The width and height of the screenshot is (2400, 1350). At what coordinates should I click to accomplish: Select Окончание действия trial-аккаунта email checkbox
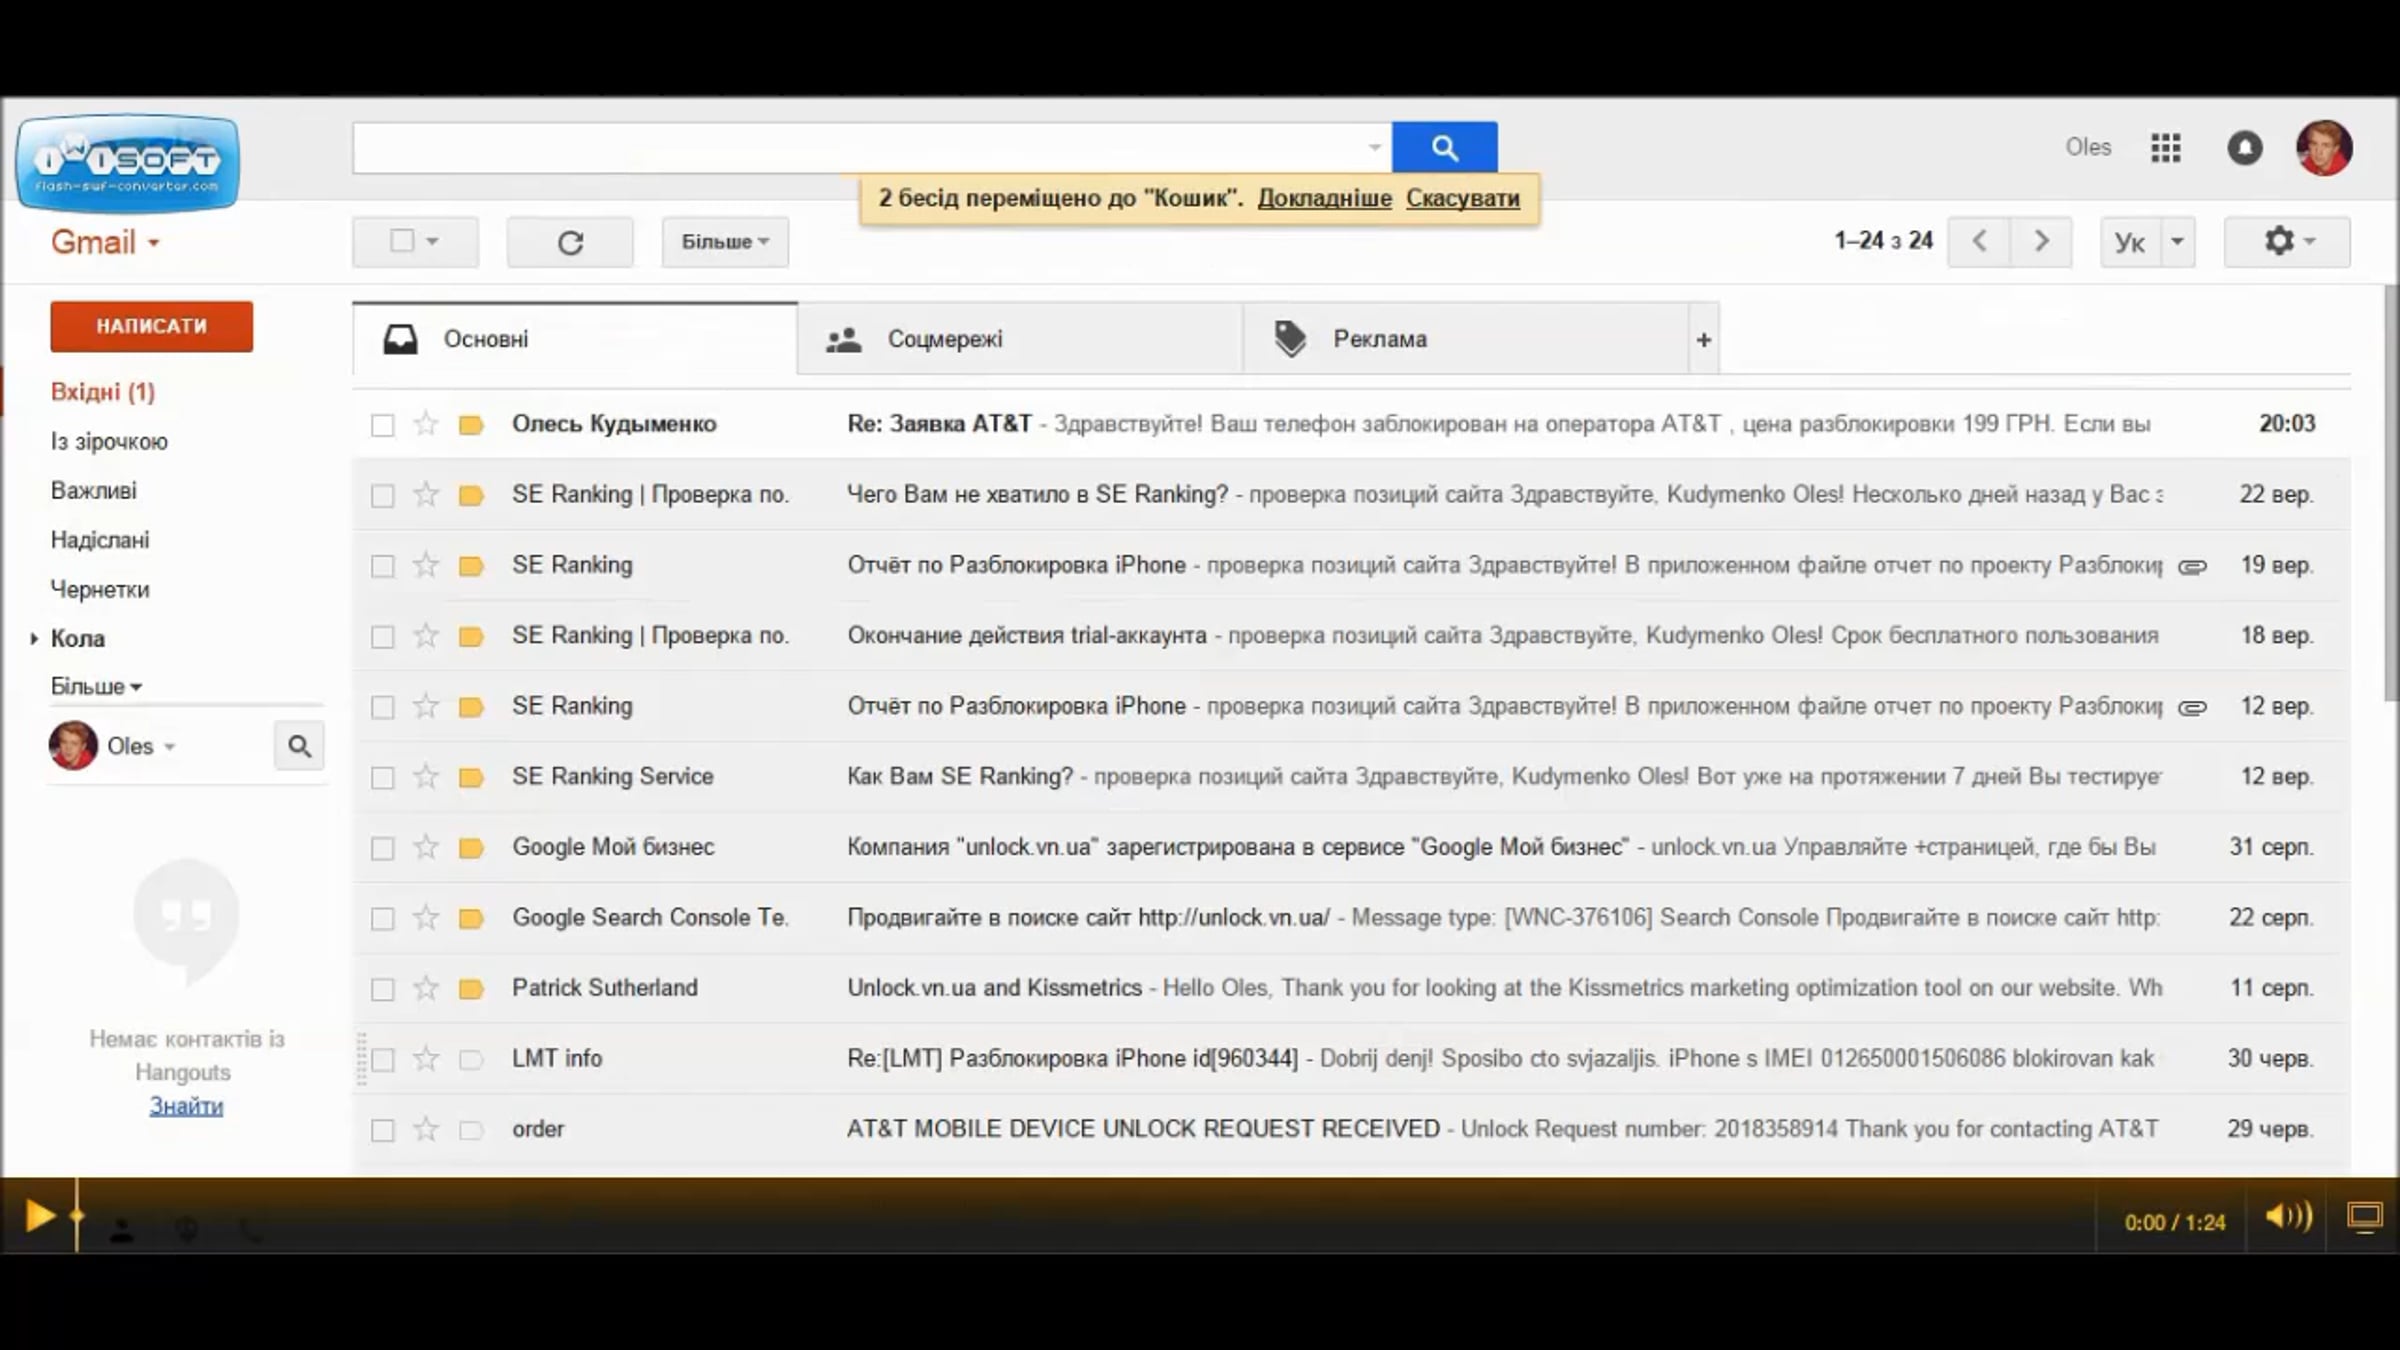pos(382,636)
